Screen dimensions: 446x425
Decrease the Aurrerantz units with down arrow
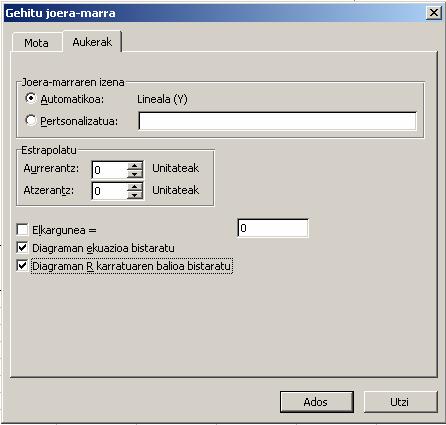[135, 174]
